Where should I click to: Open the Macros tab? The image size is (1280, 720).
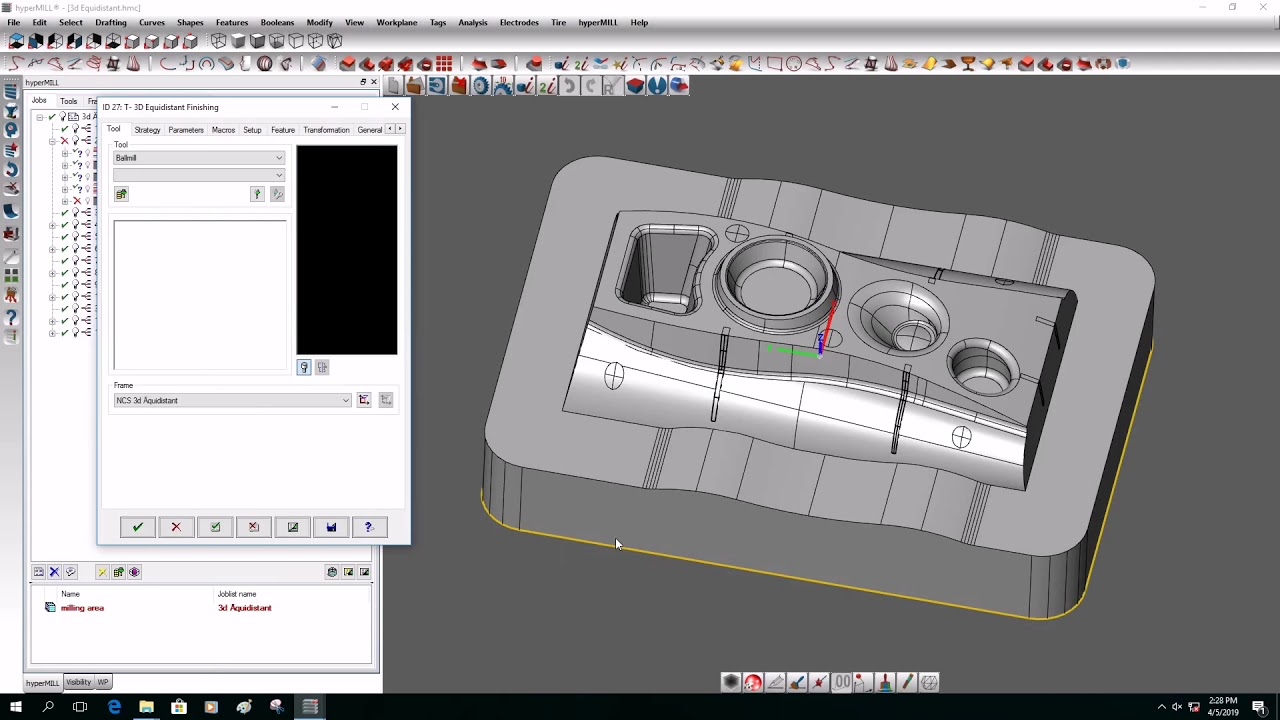(223, 130)
